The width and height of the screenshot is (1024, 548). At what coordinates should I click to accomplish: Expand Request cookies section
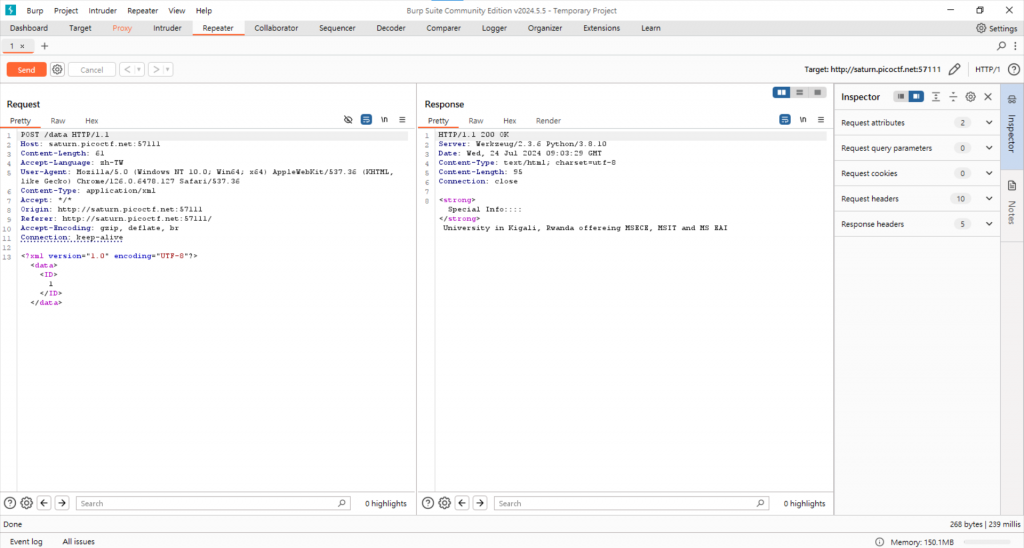point(917,174)
